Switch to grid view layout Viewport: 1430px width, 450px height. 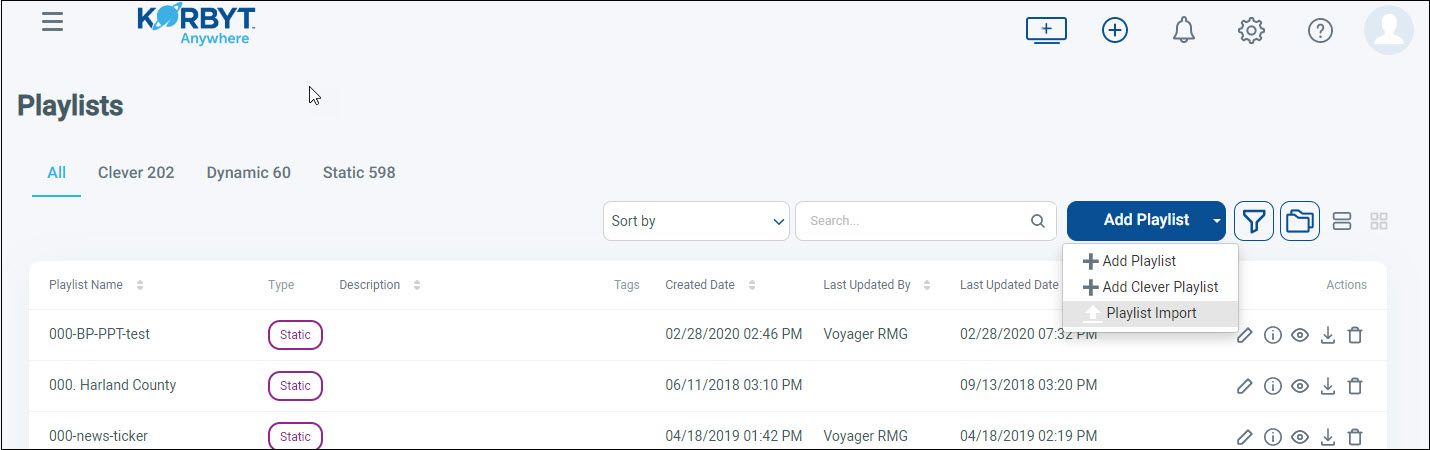pyautogui.click(x=1379, y=221)
